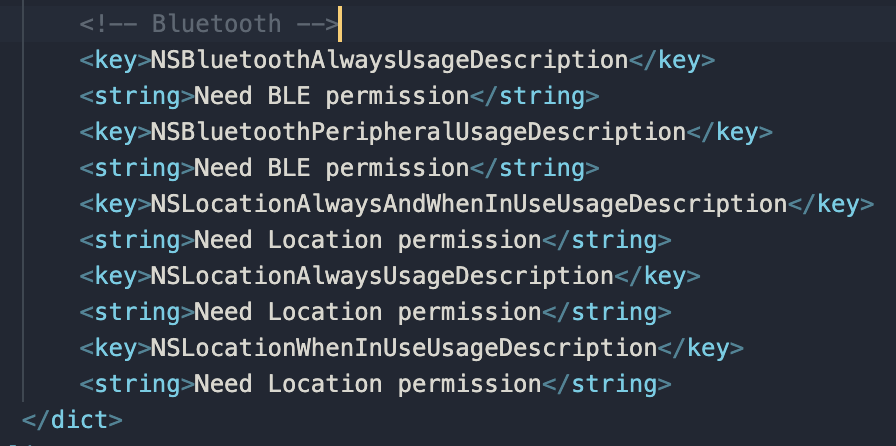Click the closing </dict> tag

tap(72, 420)
